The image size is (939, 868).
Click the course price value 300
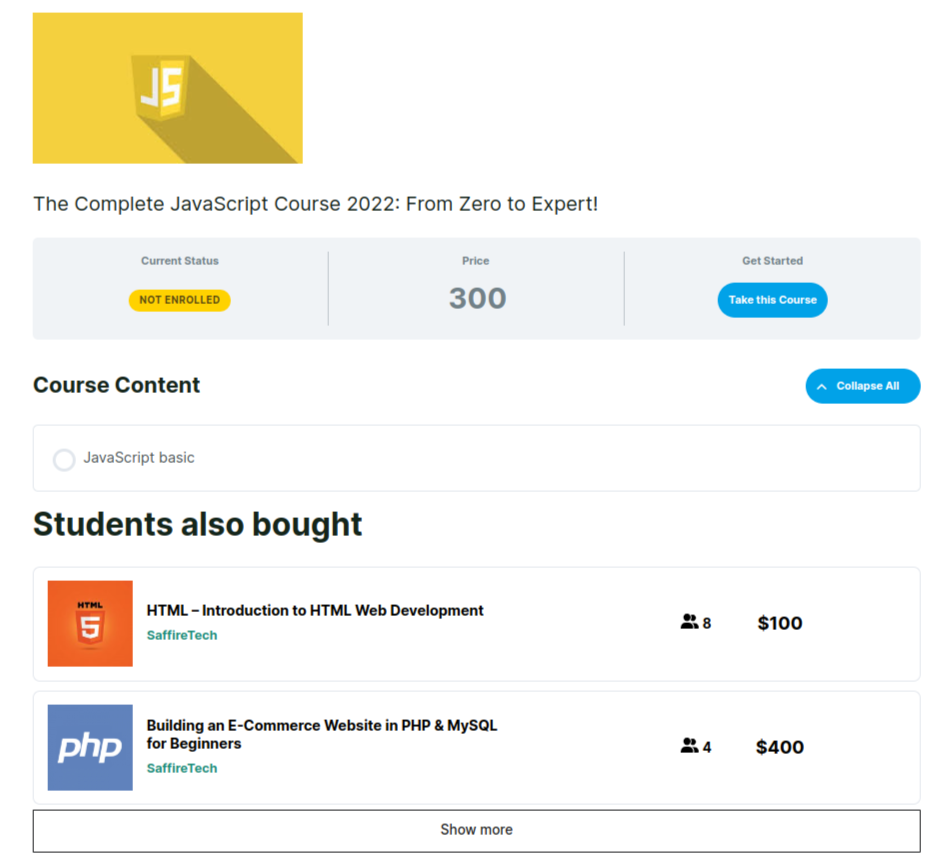click(x=477, y=298)
